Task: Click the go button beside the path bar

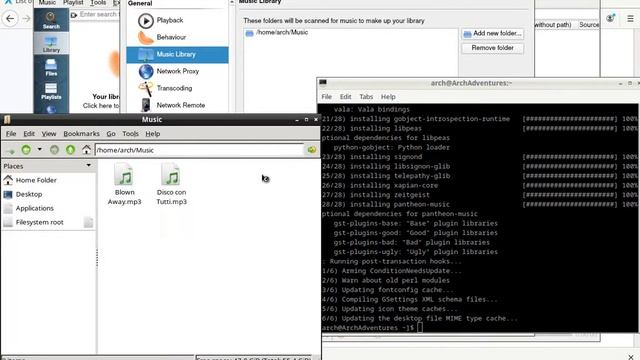Action: pyautogui.click(x=312, y=150)
